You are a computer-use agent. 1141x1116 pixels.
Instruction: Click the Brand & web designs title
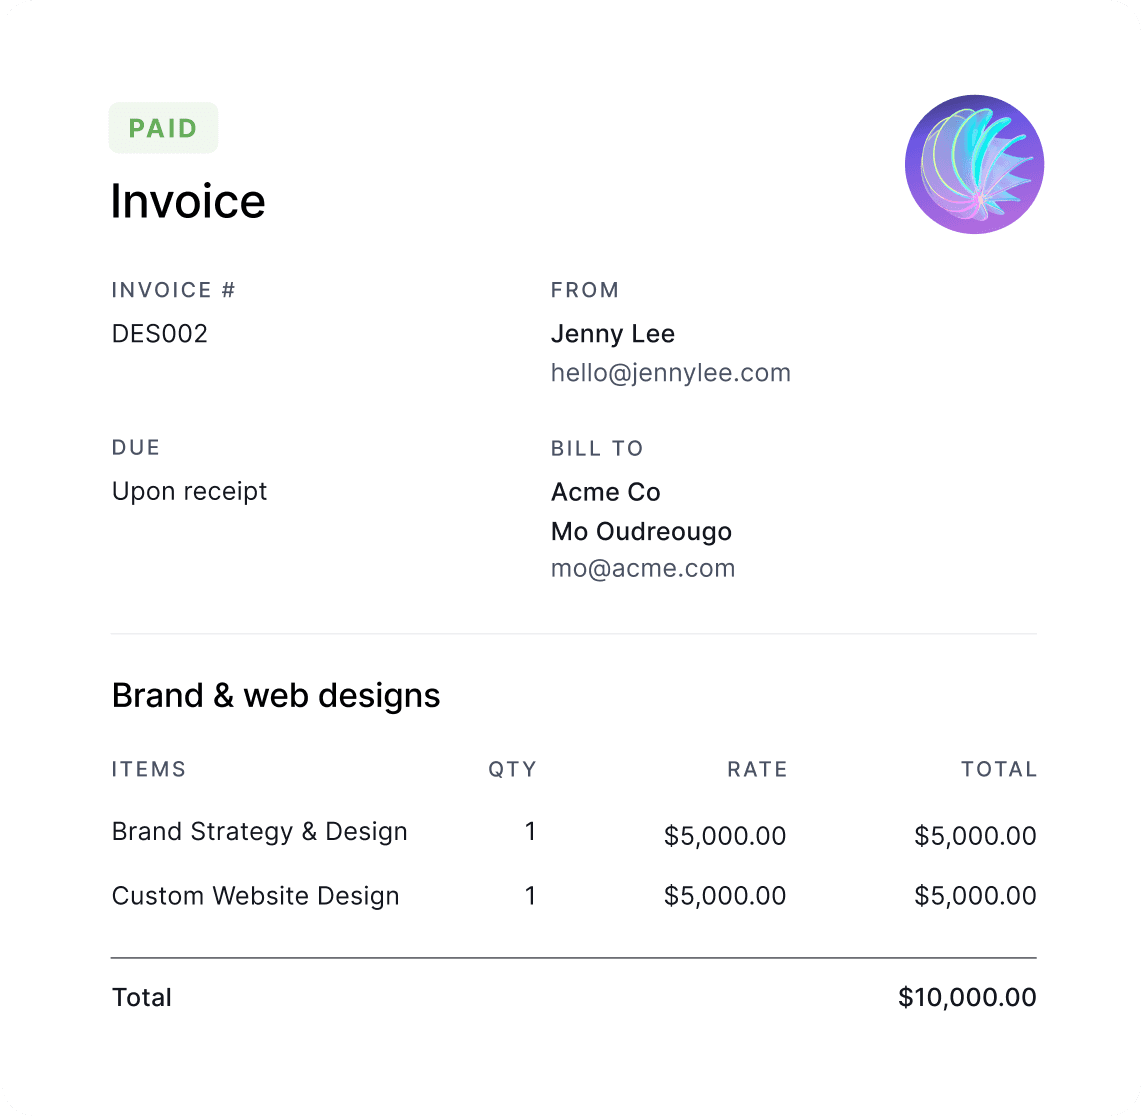coord(276,695)
